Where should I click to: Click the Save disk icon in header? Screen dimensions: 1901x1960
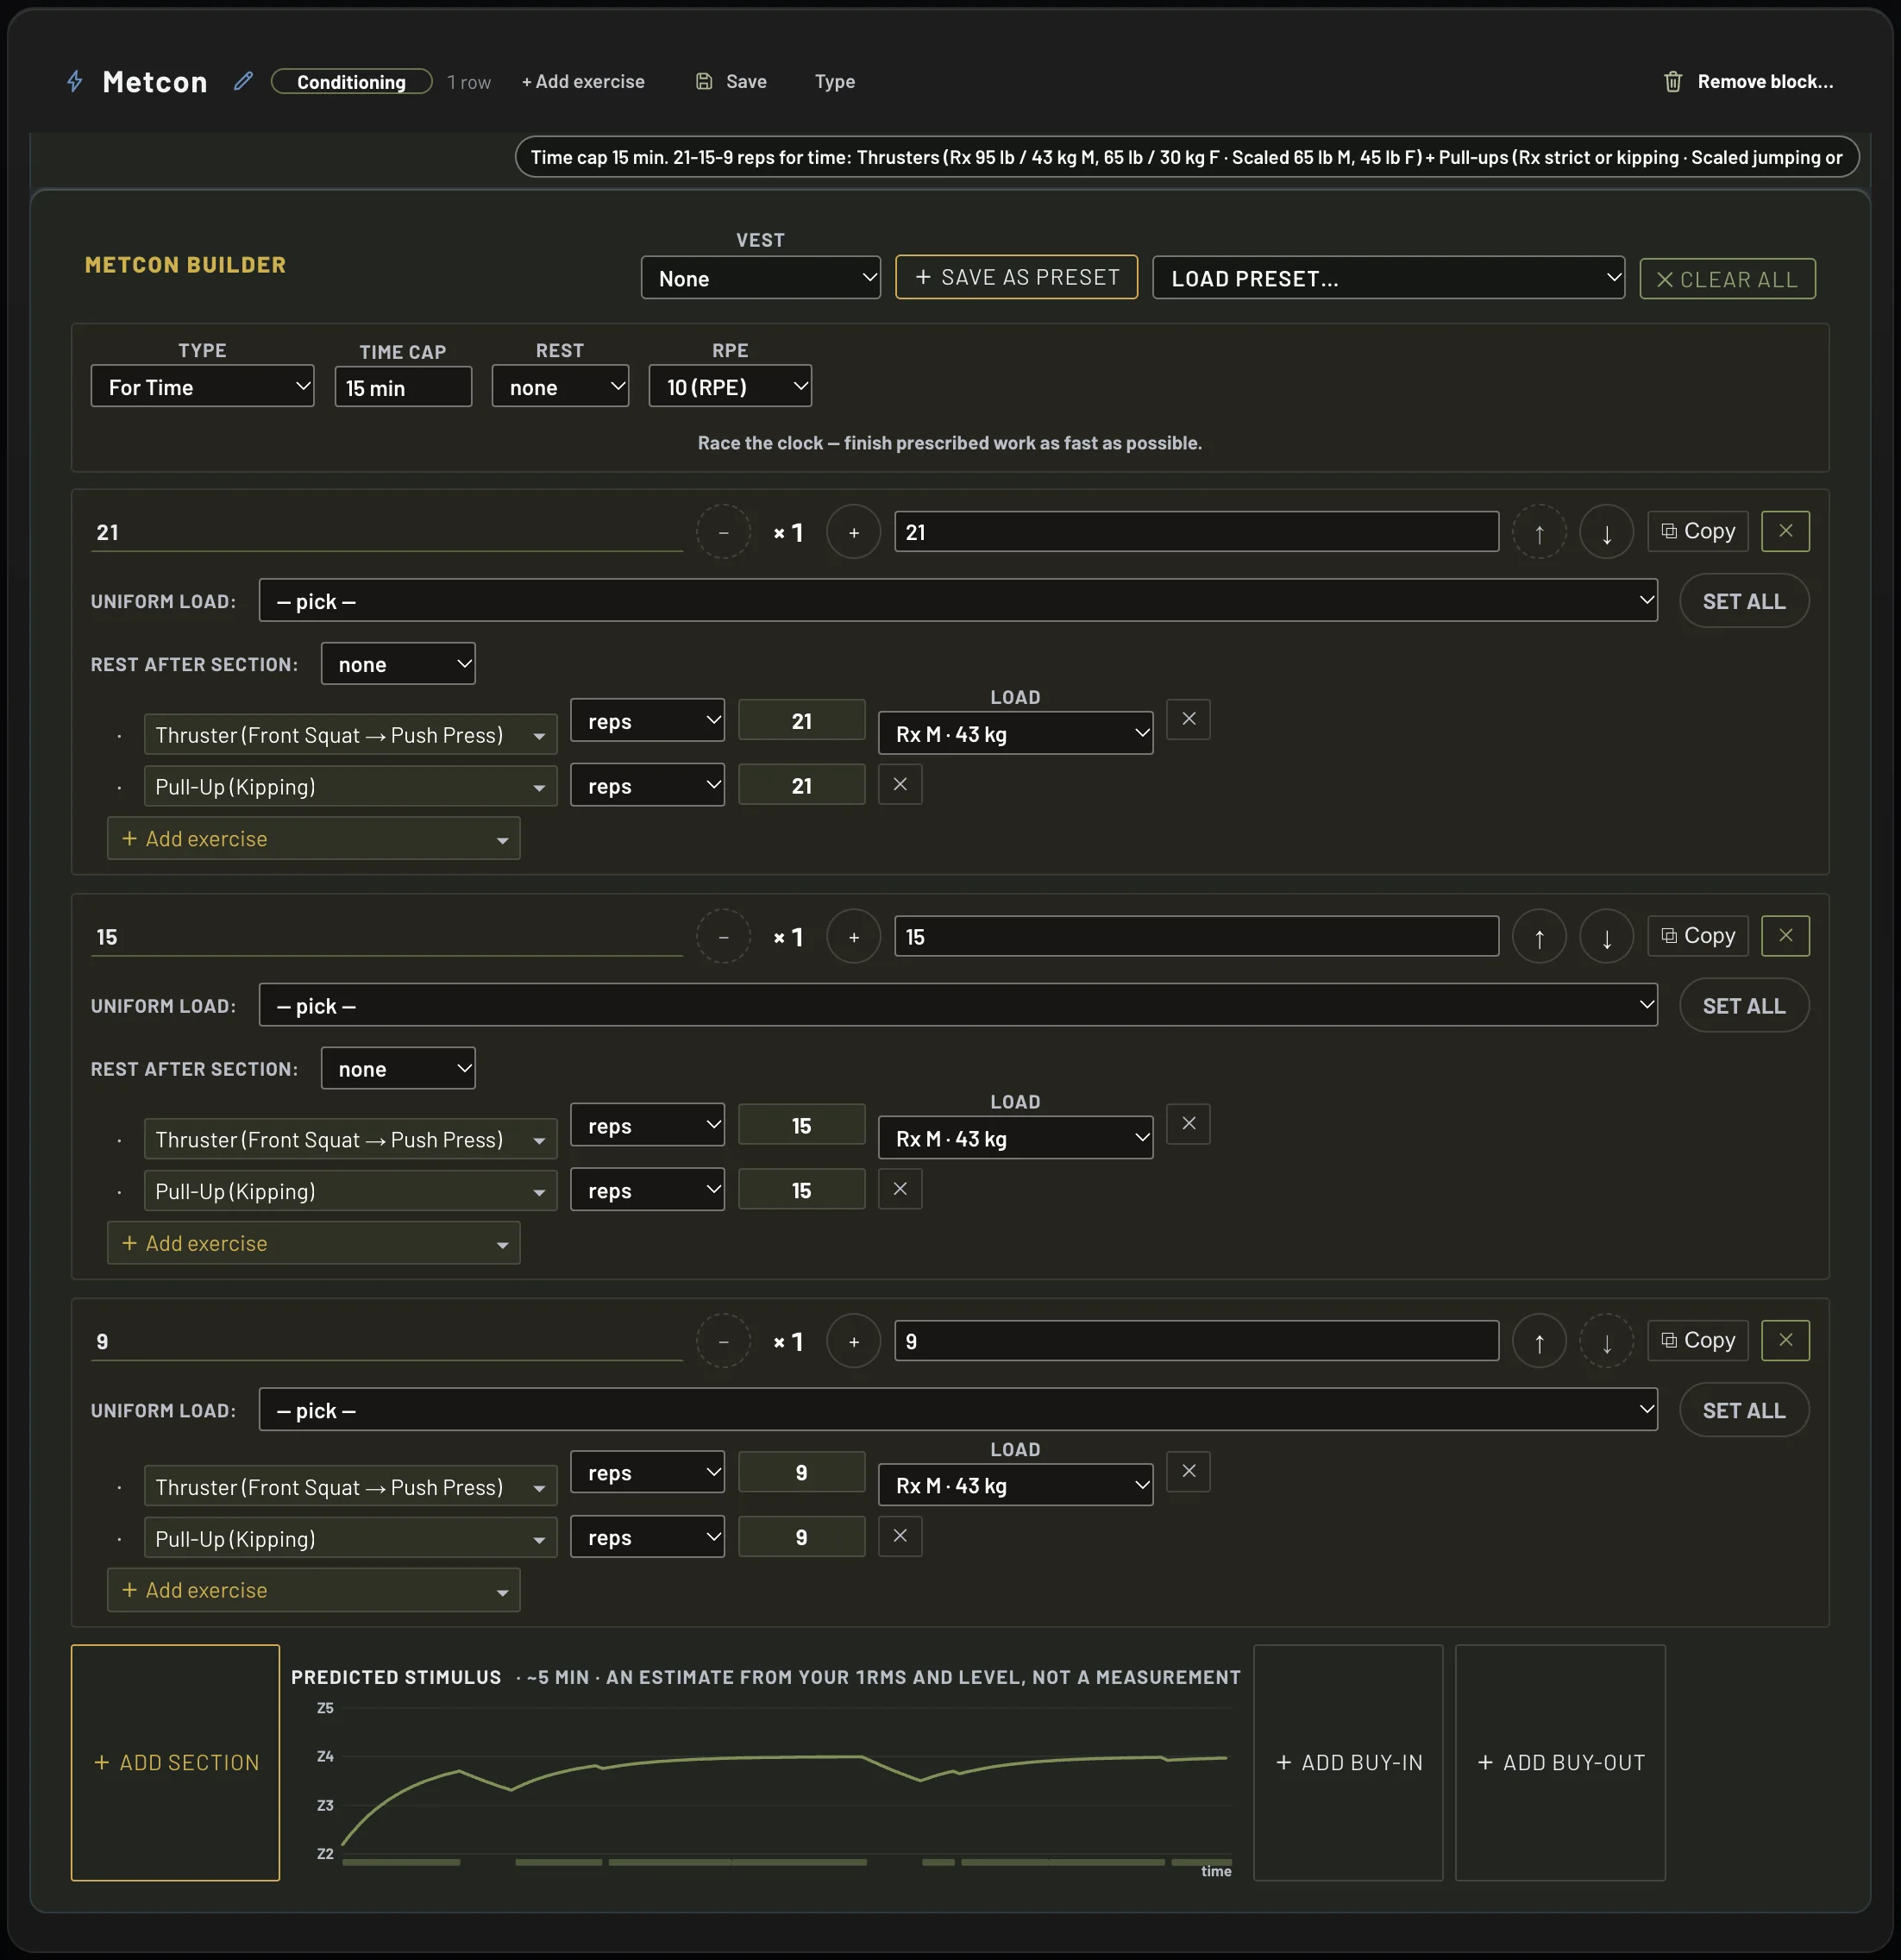point(704,81)
